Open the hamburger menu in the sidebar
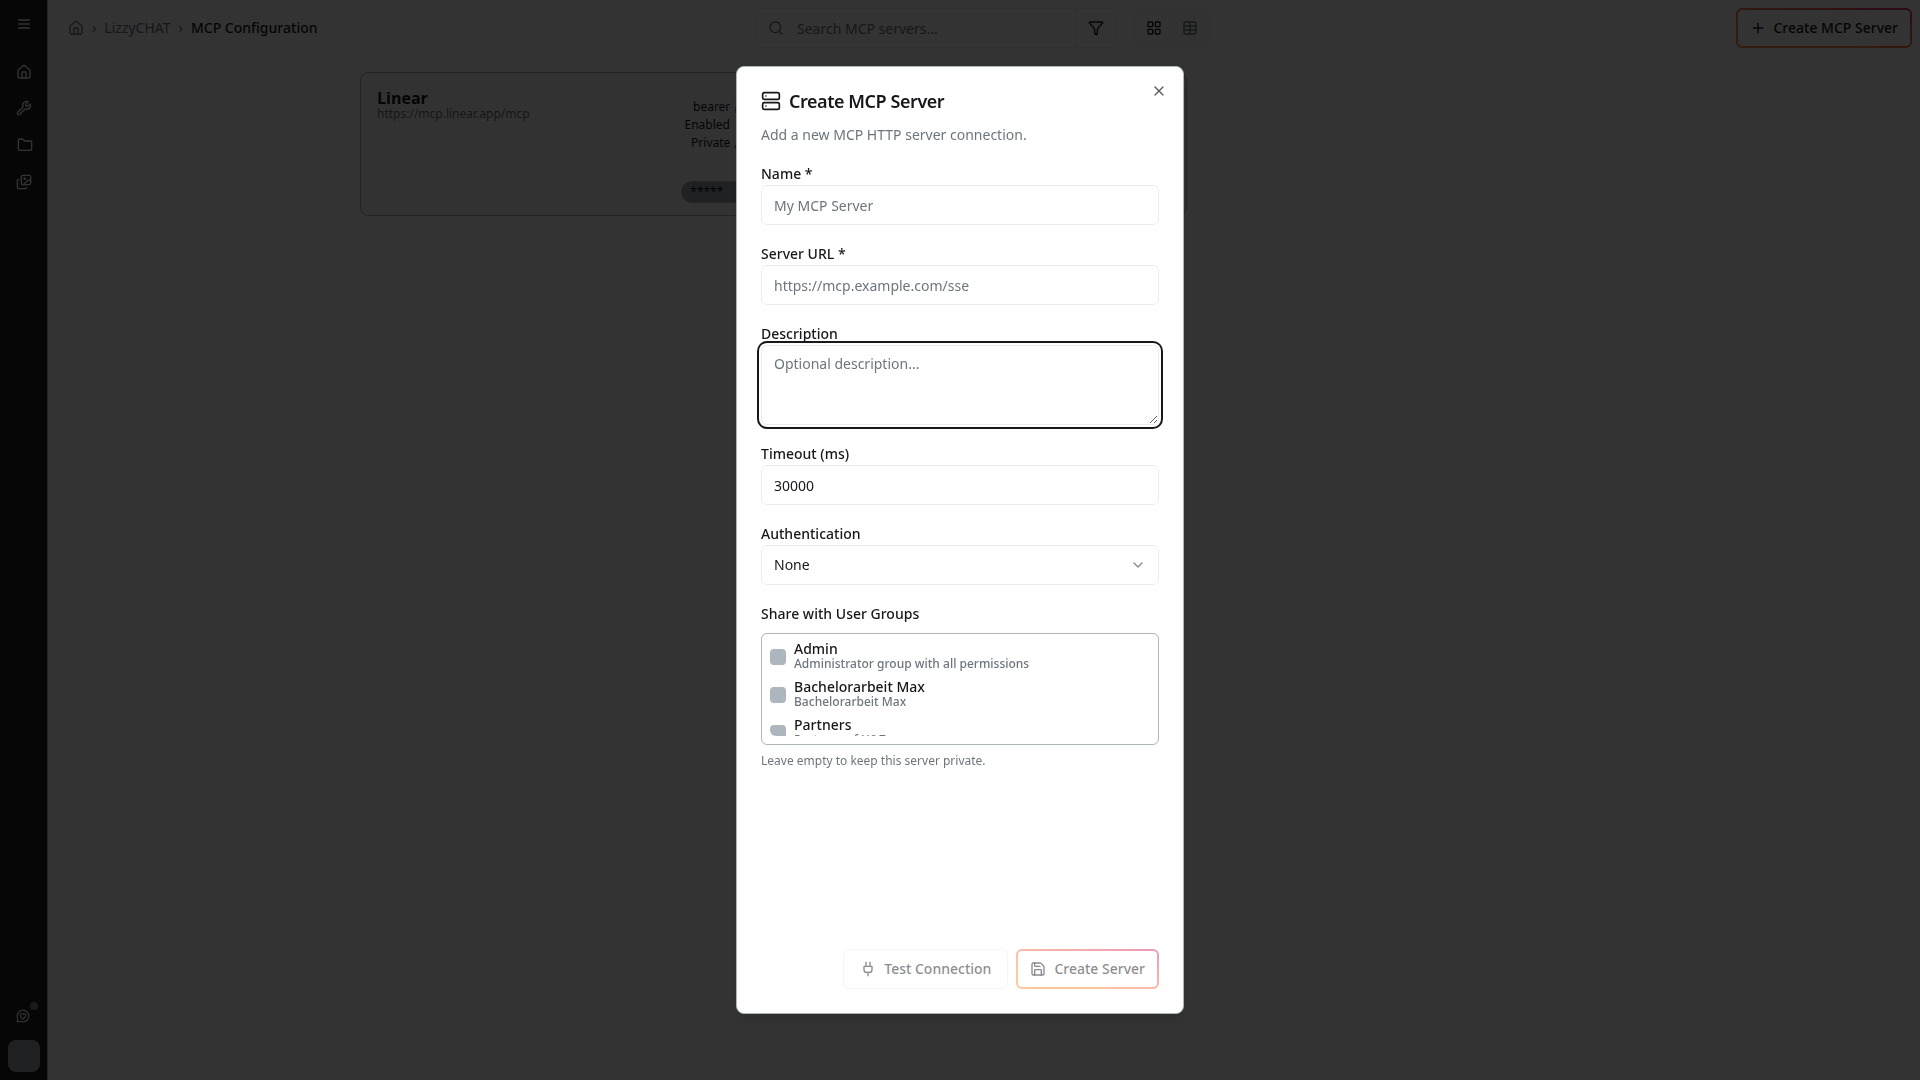The height and width of the screenshot is (1080, 1920). [x=24, y=24]
